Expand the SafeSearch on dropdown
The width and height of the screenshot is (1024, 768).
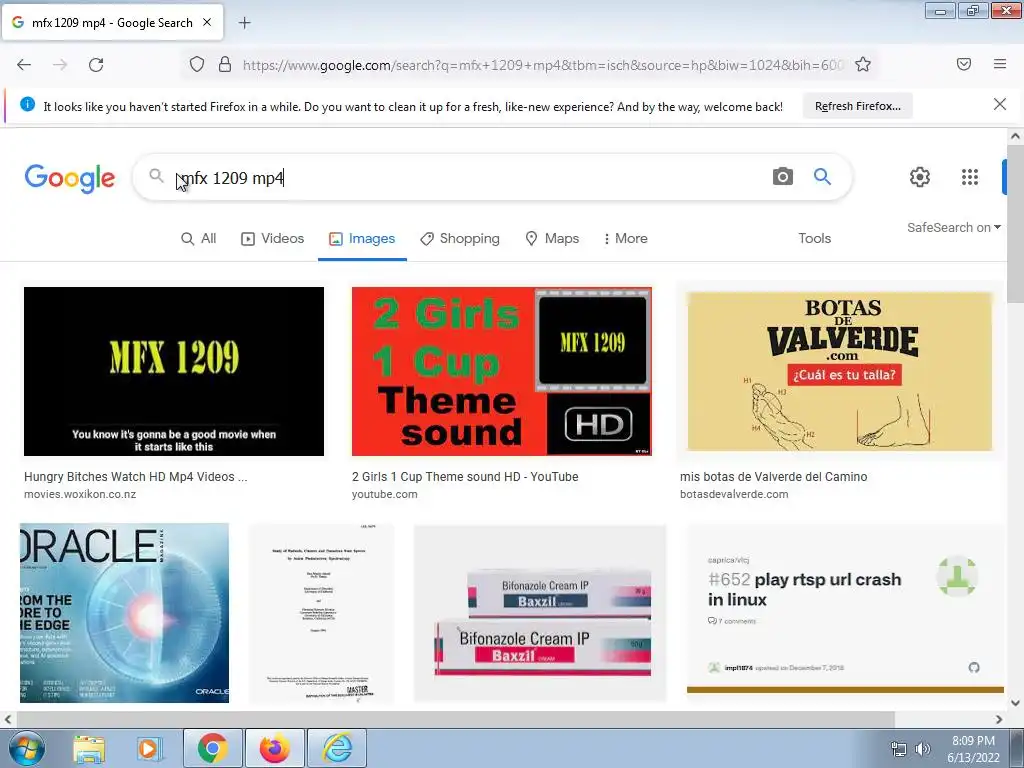(953, 227)
